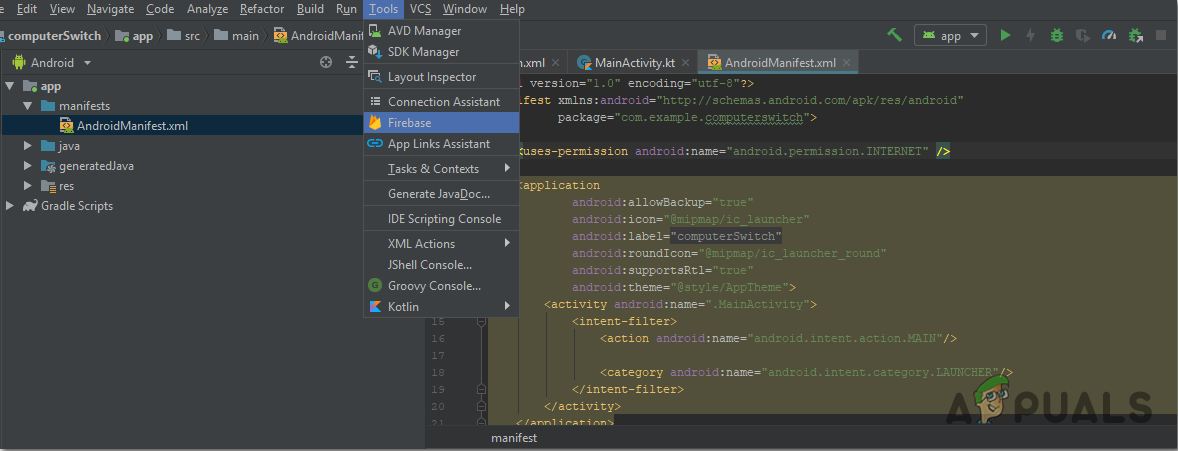The width and height of the screenshot is (1178, 451).
Task: Start debugging with the green bug icon
Action: [1057, 35]
